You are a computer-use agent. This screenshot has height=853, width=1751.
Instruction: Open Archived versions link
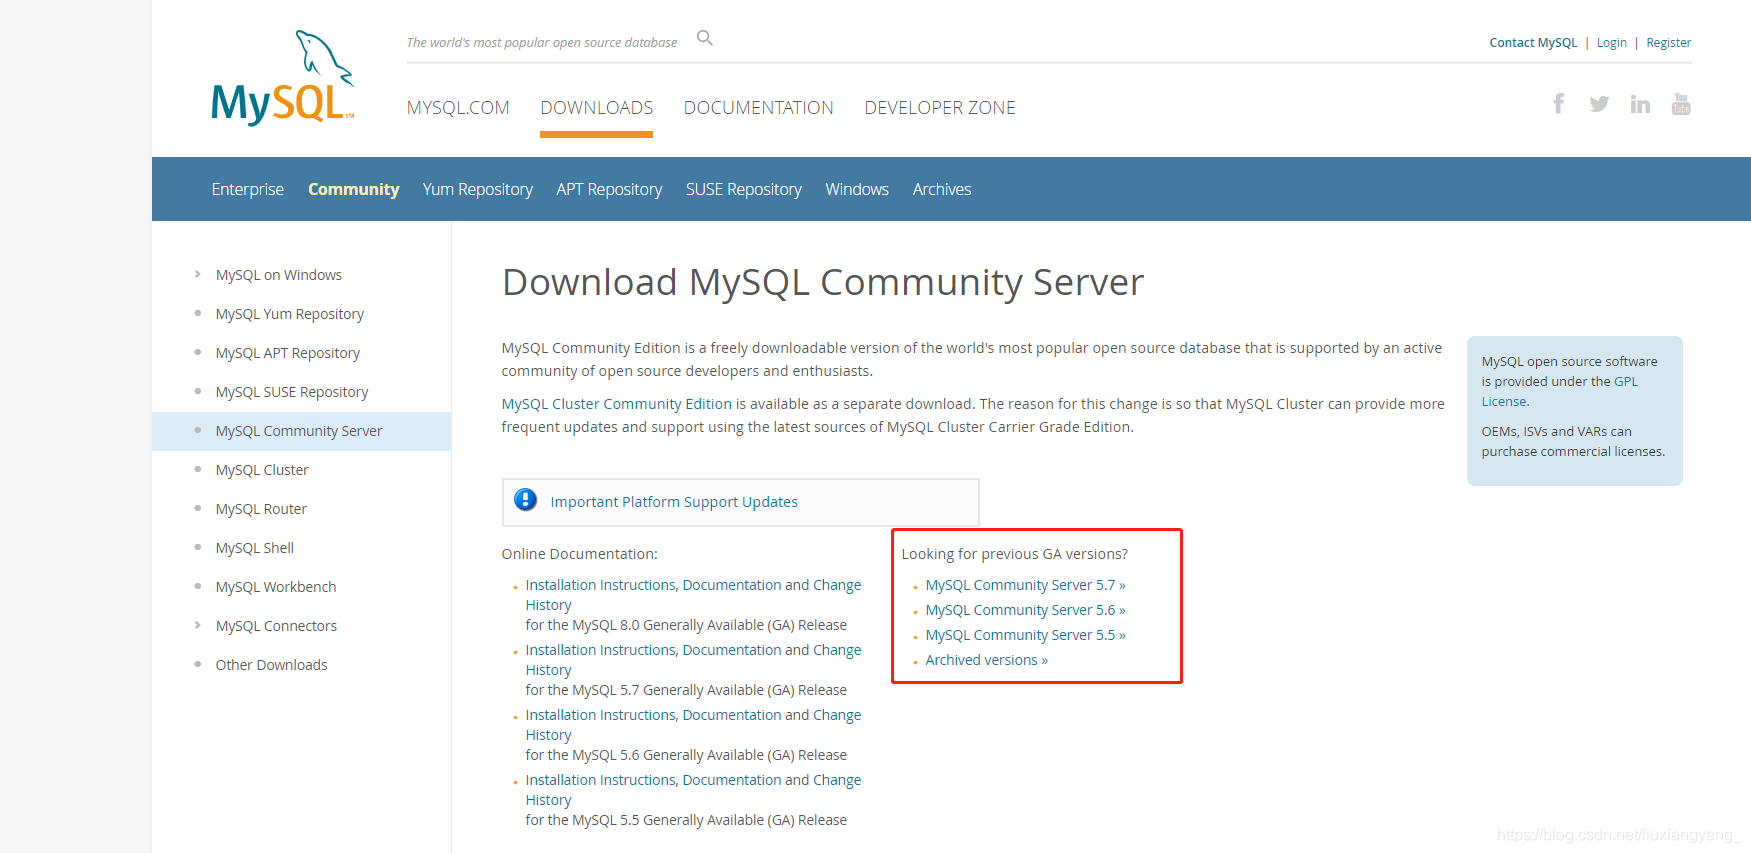coord(987,660)
